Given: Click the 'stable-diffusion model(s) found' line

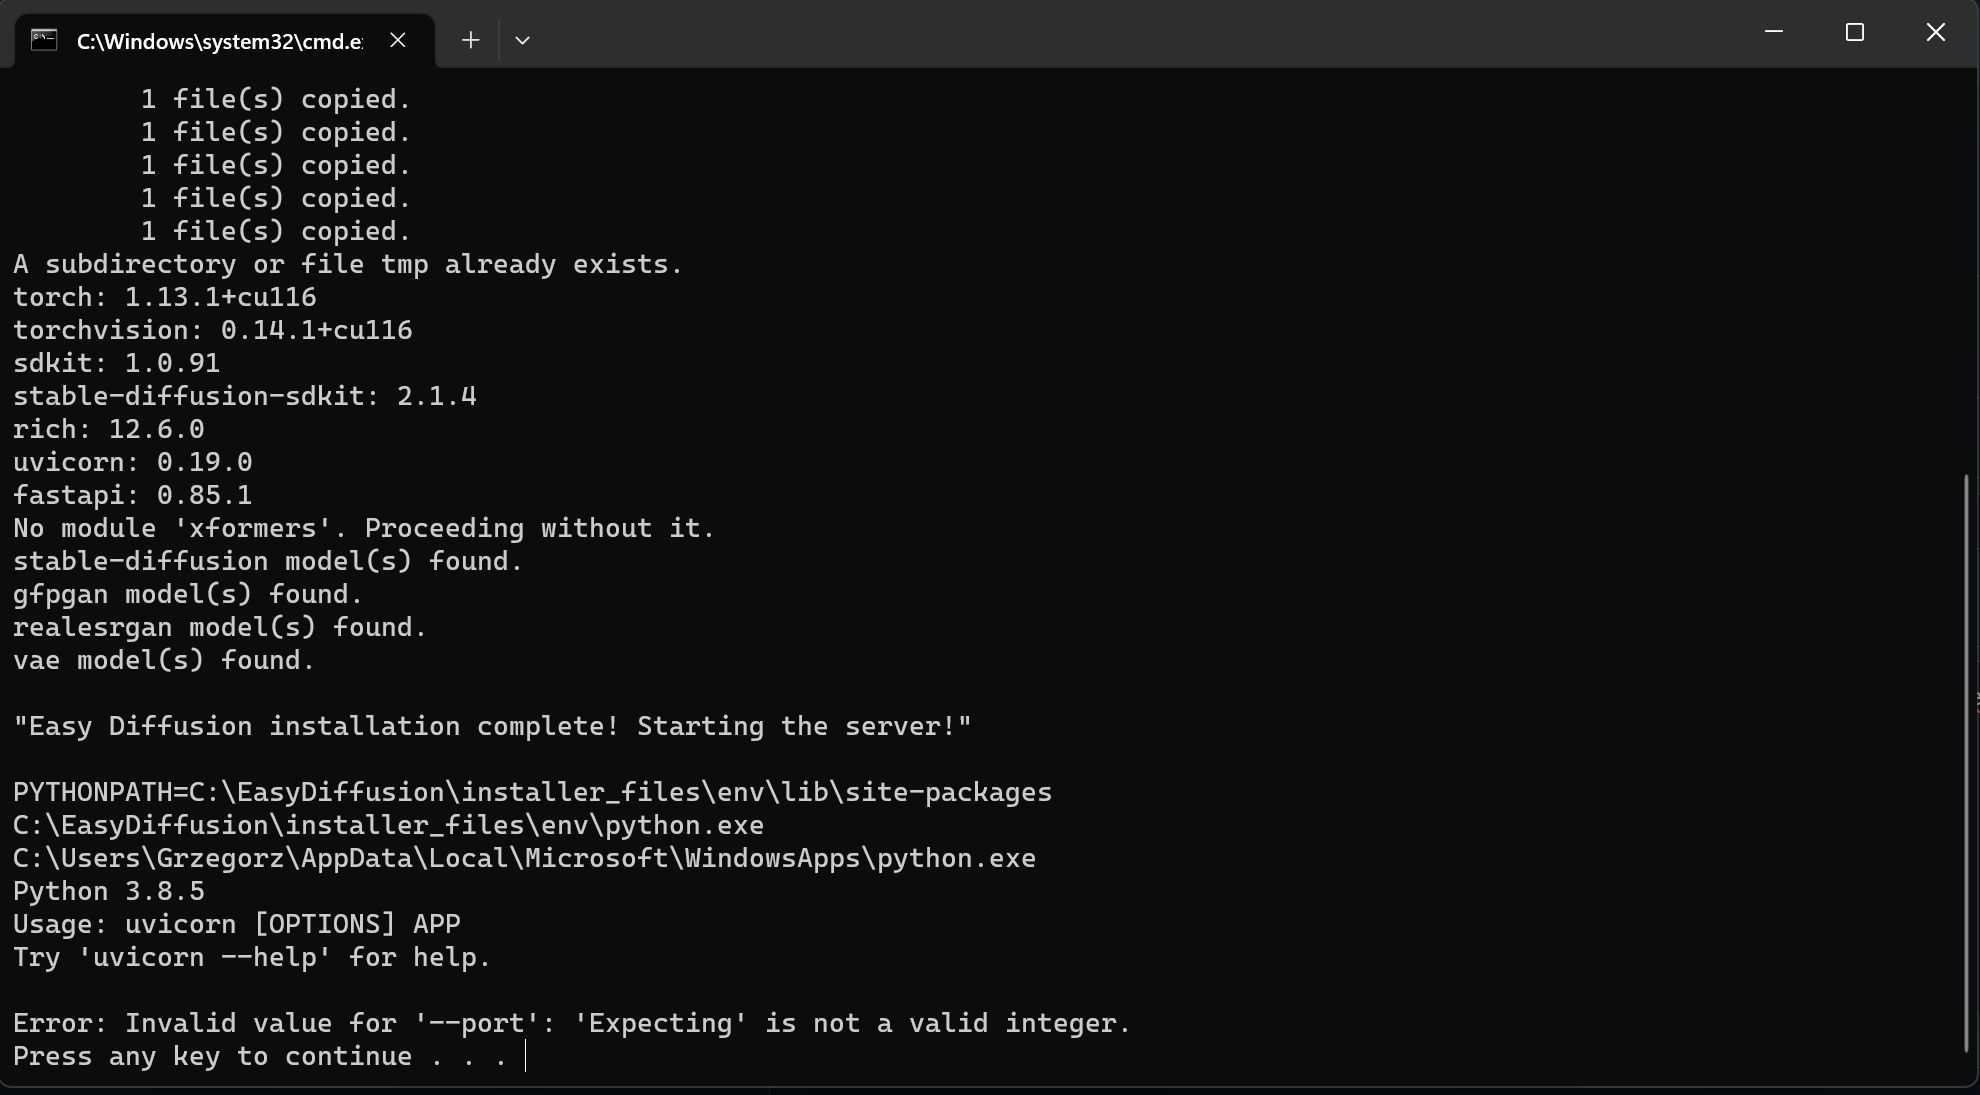Looking at the screenshot, I should coord(266,560).
